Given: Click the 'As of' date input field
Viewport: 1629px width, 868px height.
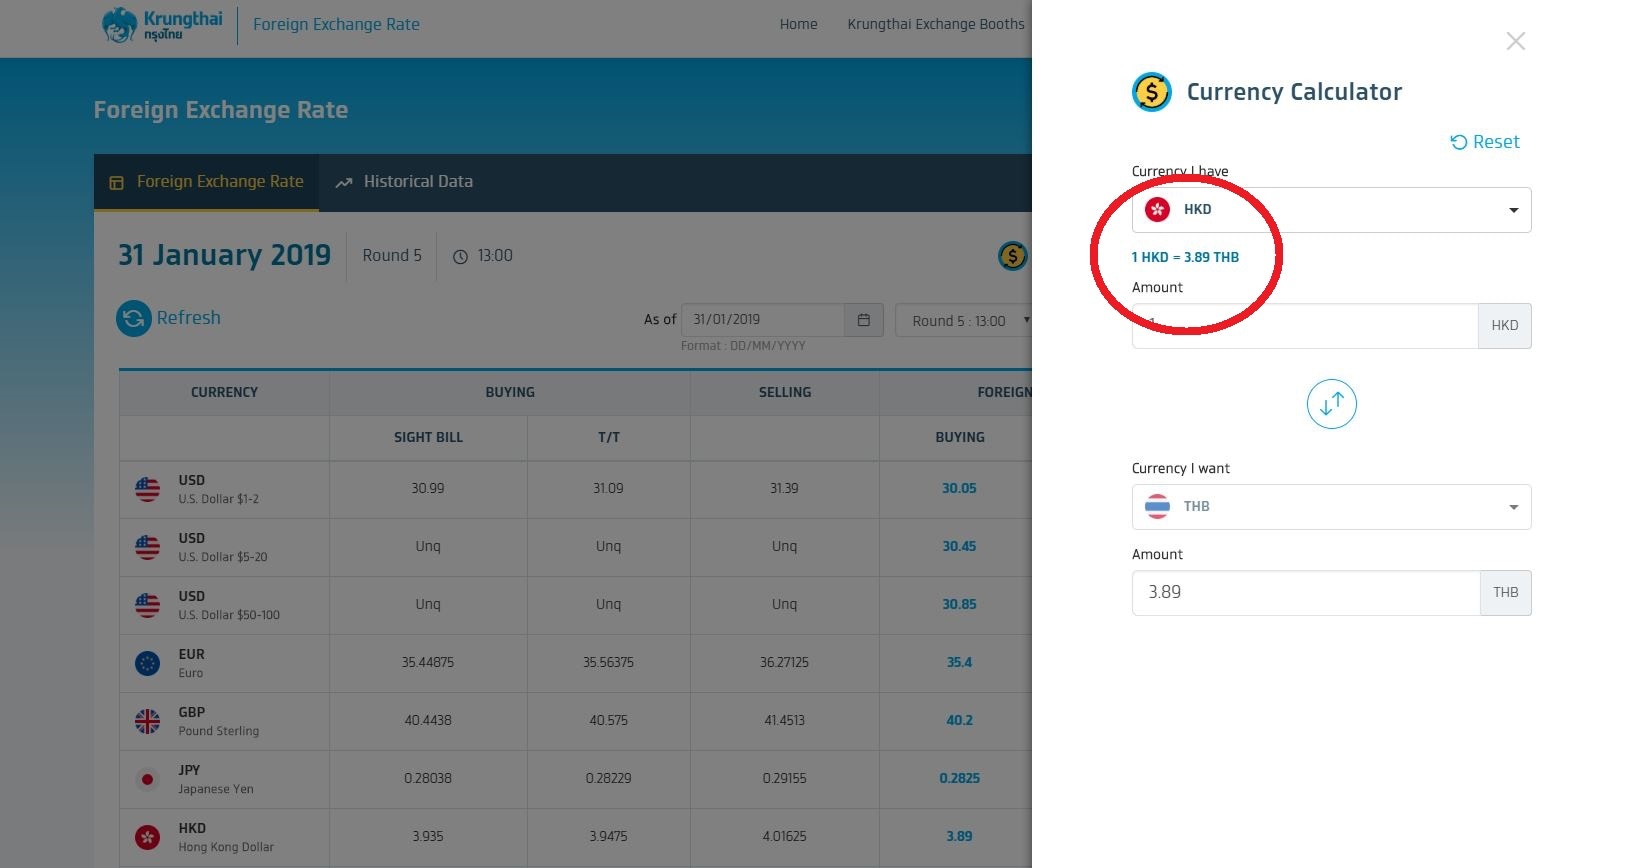Looking at the screenshot, I should click(x=762, y=320).
